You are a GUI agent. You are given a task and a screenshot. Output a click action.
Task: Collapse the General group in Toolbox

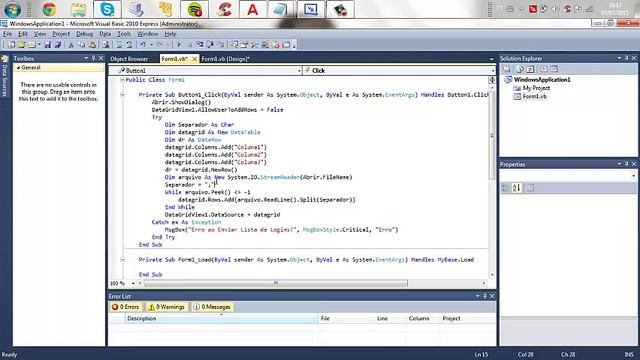tap(18, 68)
